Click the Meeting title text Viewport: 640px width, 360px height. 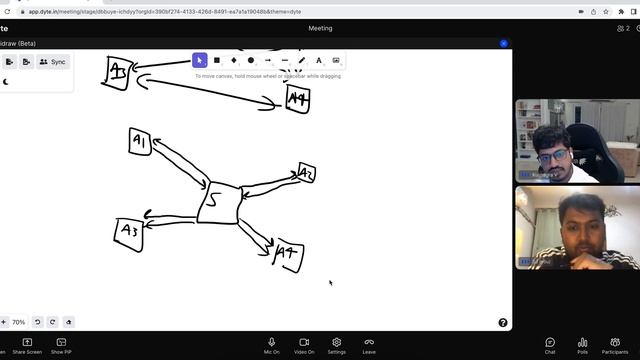[320, 29]
